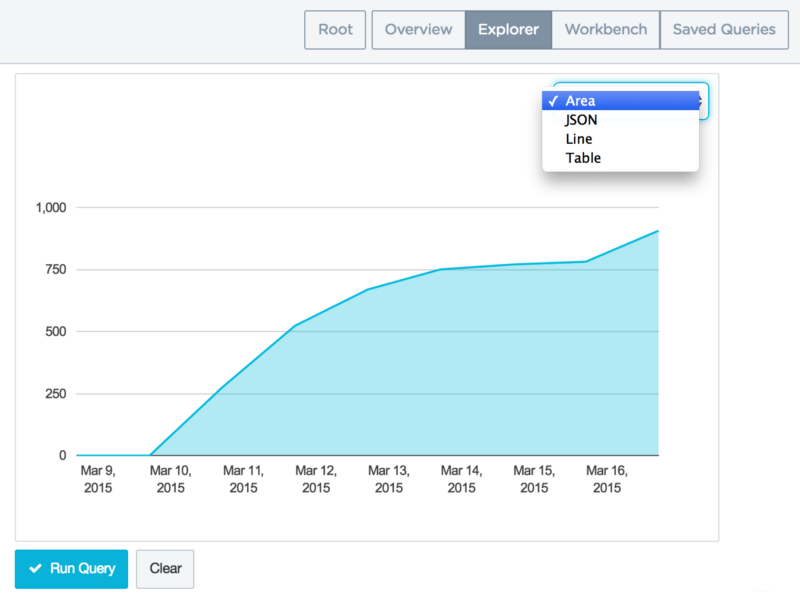Click the Mar 12, 2015 date label
Screen dimensions: 800x592
[316, 479]
